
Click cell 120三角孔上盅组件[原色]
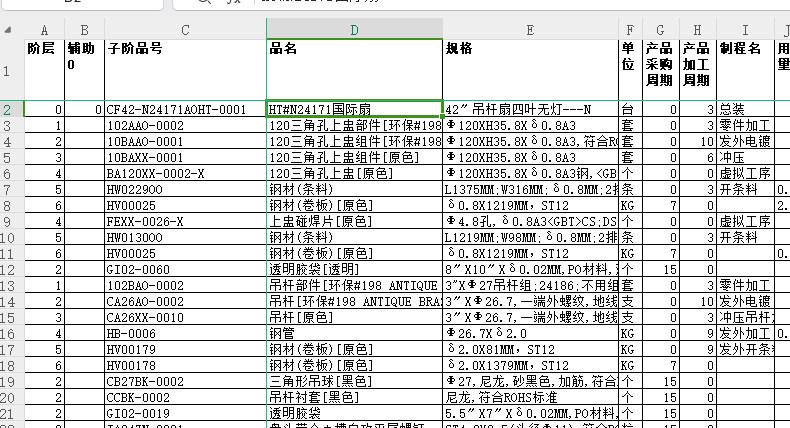[x=355, y=157]
